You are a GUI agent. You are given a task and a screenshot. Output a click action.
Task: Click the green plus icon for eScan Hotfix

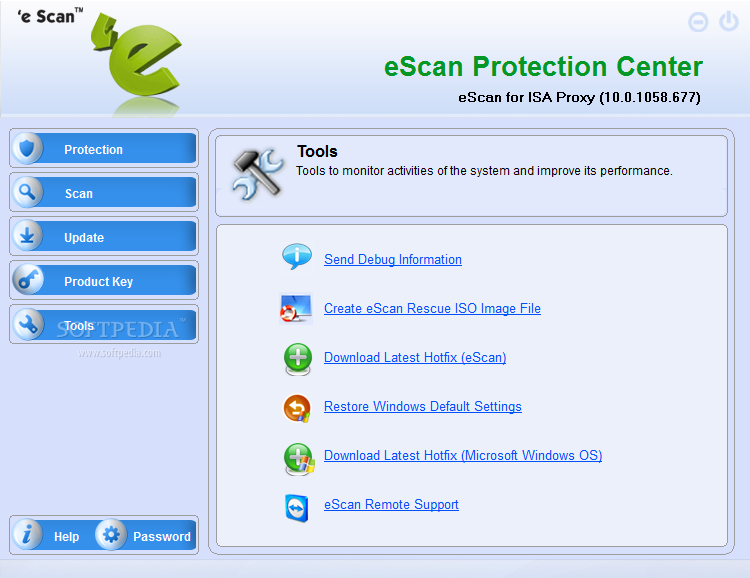point(298,359)
